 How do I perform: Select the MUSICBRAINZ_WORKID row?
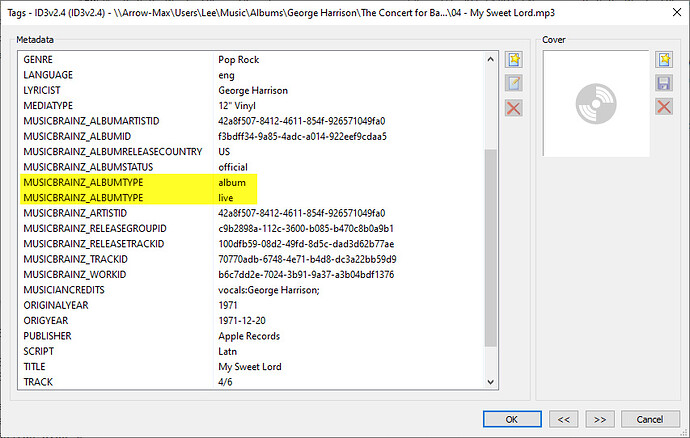251,275
